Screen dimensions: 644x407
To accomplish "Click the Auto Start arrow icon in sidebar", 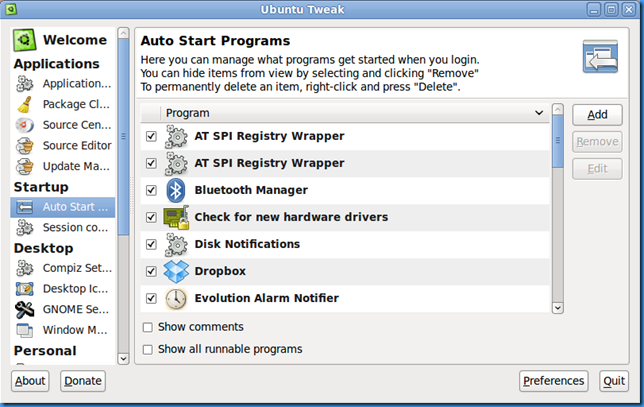I will [x=25, y=207].
